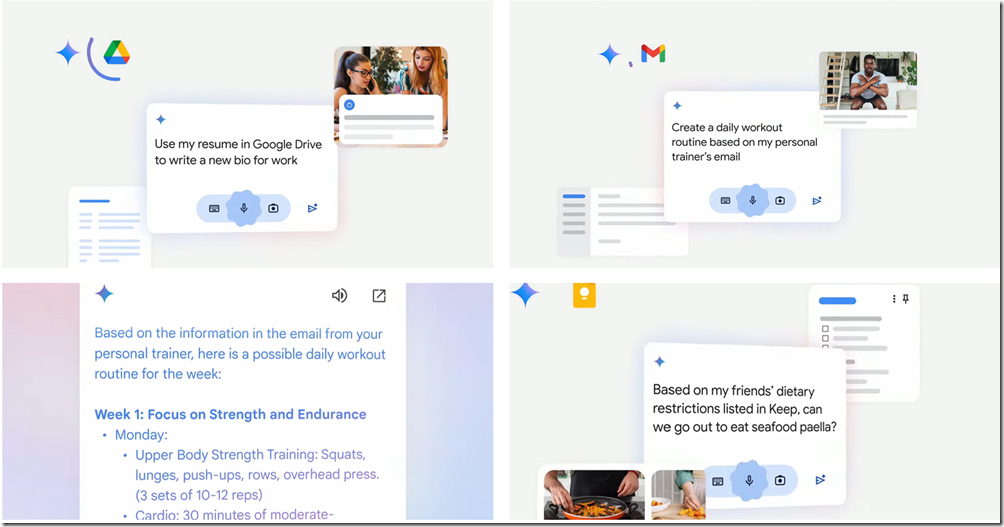Click the keyboard icon in resume prompt card
Screen dimensions: 1004x527
click(x=215, y=209)
